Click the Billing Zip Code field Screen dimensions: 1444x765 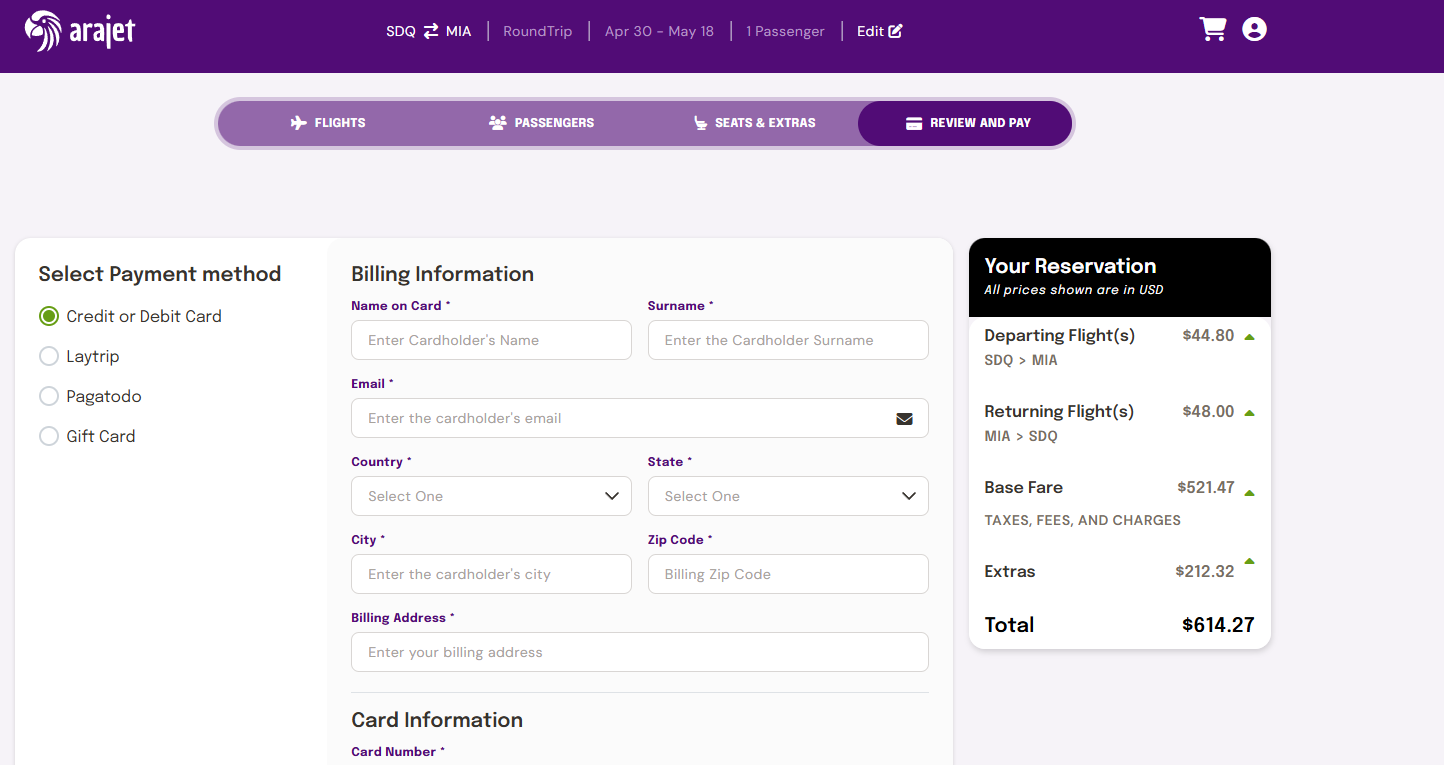tap(788, 574)
